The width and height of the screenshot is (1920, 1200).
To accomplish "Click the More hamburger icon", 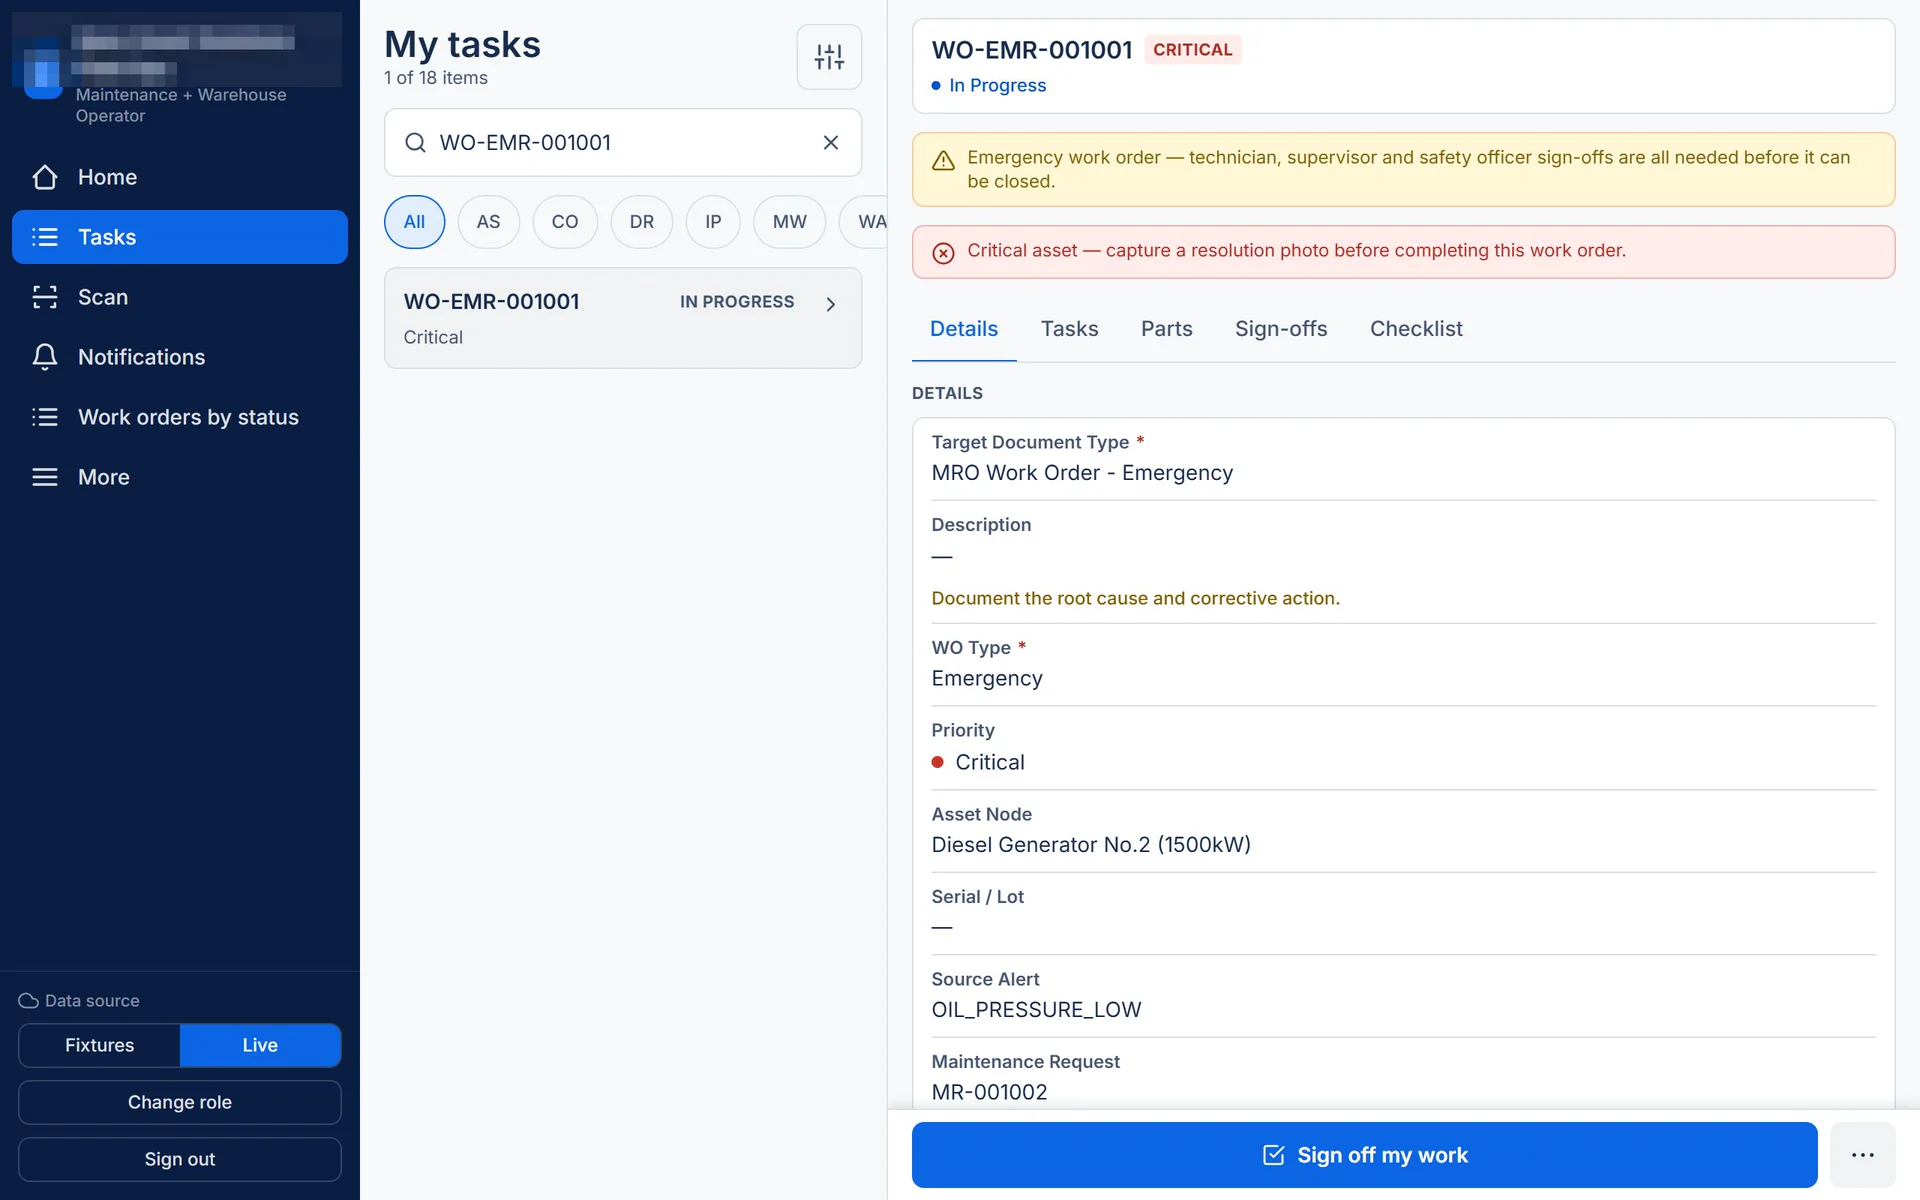I will pyautogui.click(x=45, y=477).
